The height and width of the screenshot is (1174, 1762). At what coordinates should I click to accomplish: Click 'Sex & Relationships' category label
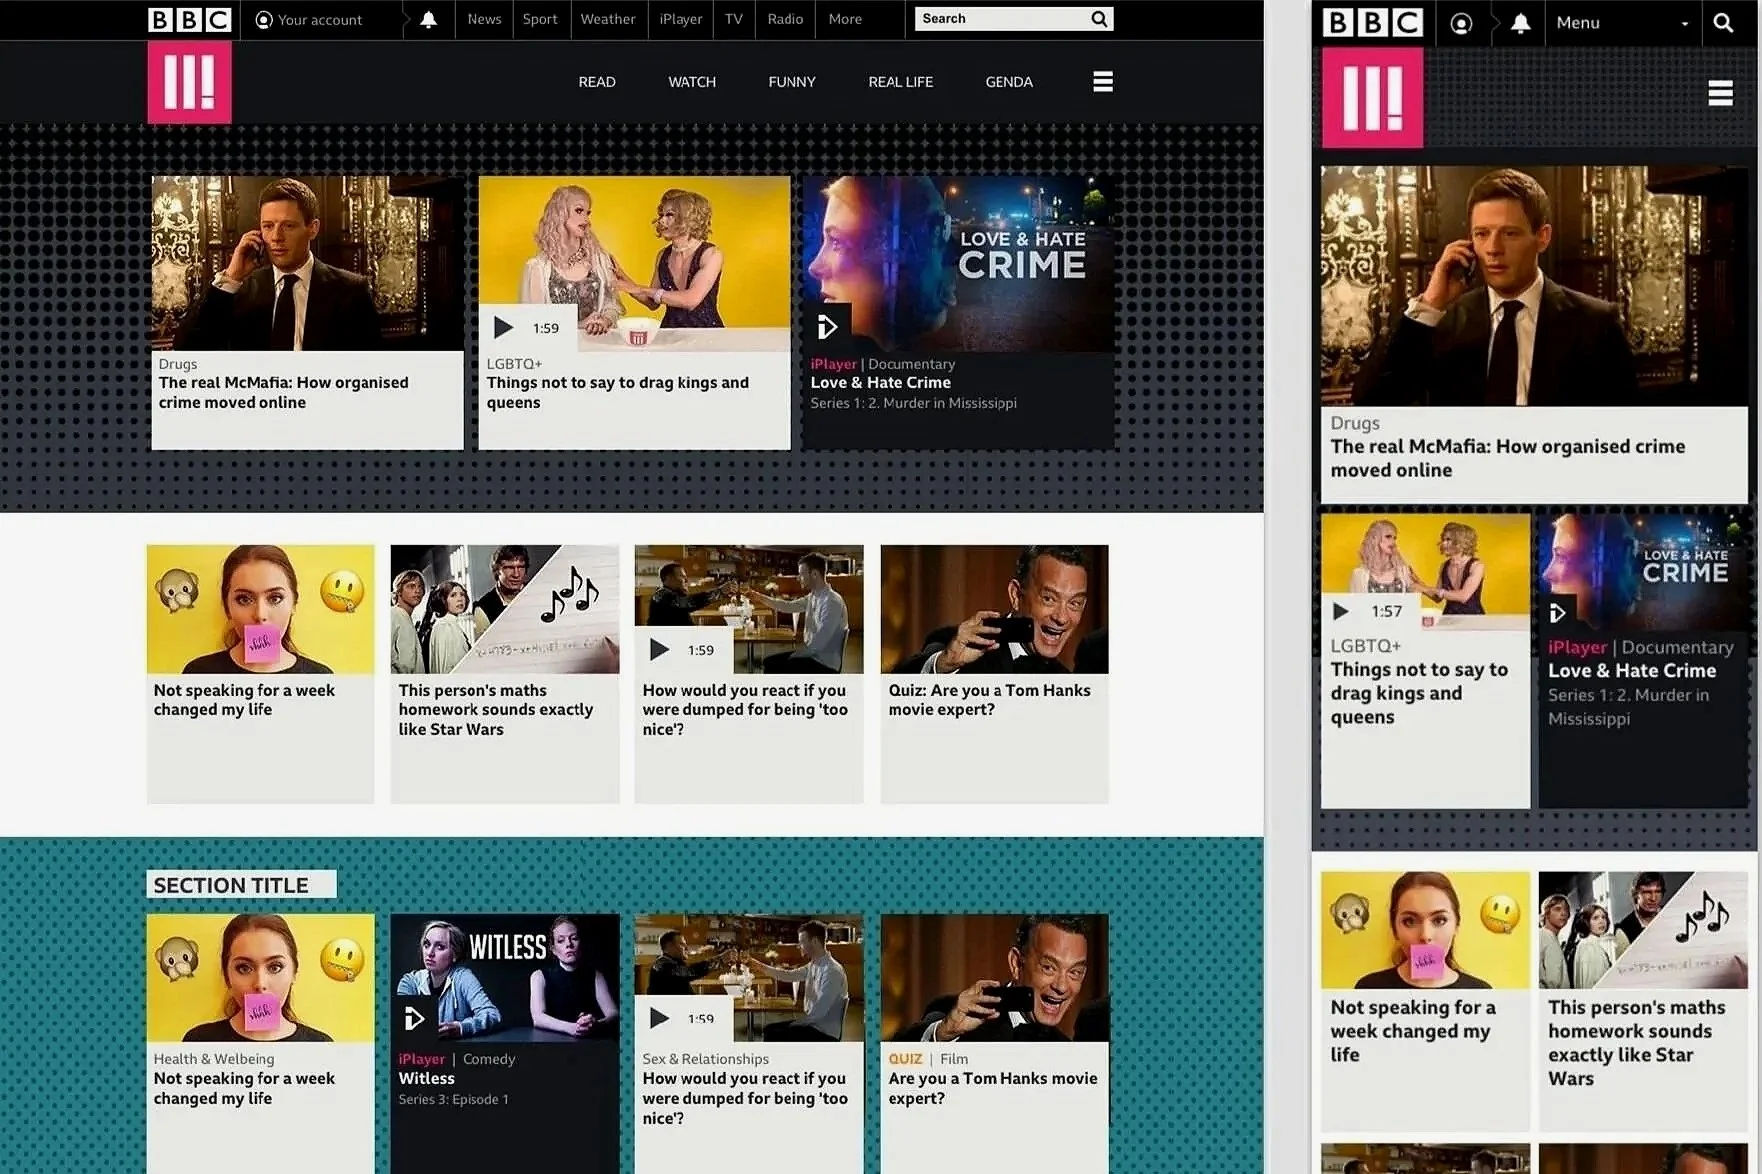[x=705, y=1059]
